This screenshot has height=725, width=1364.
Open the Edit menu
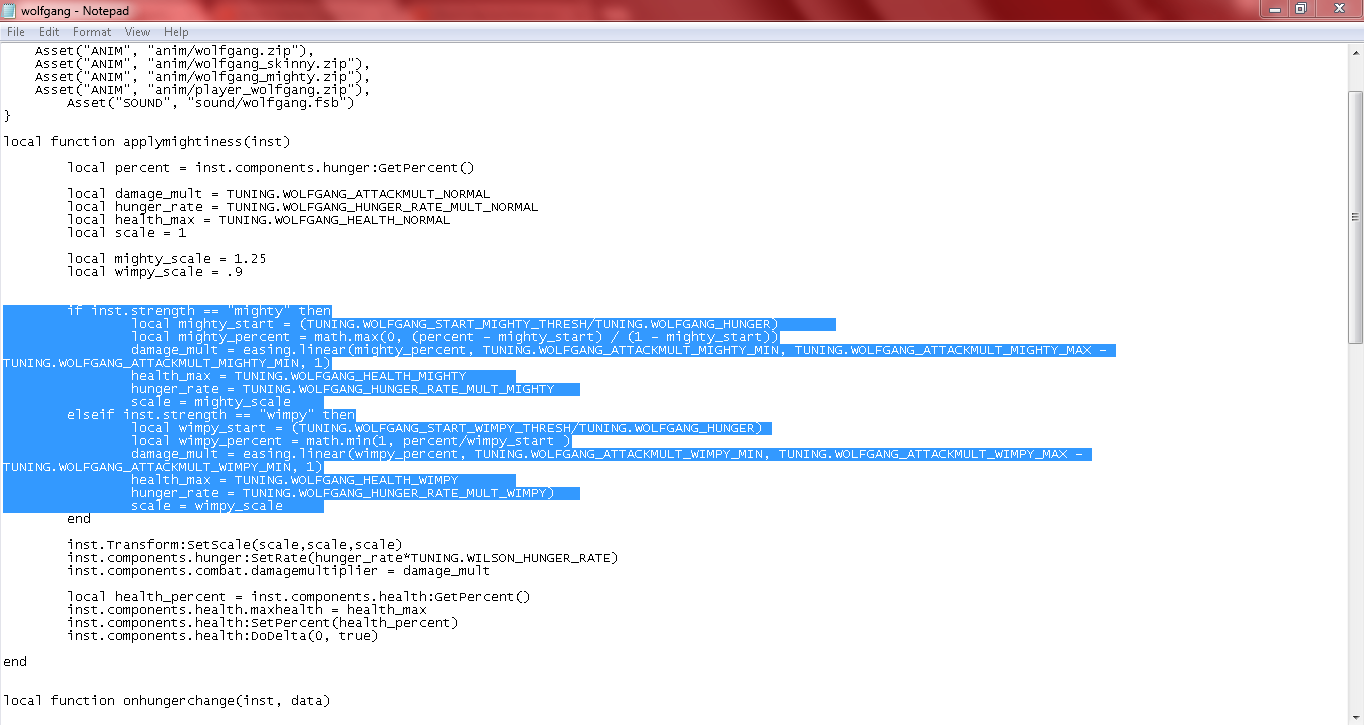[x=49, y=32]
